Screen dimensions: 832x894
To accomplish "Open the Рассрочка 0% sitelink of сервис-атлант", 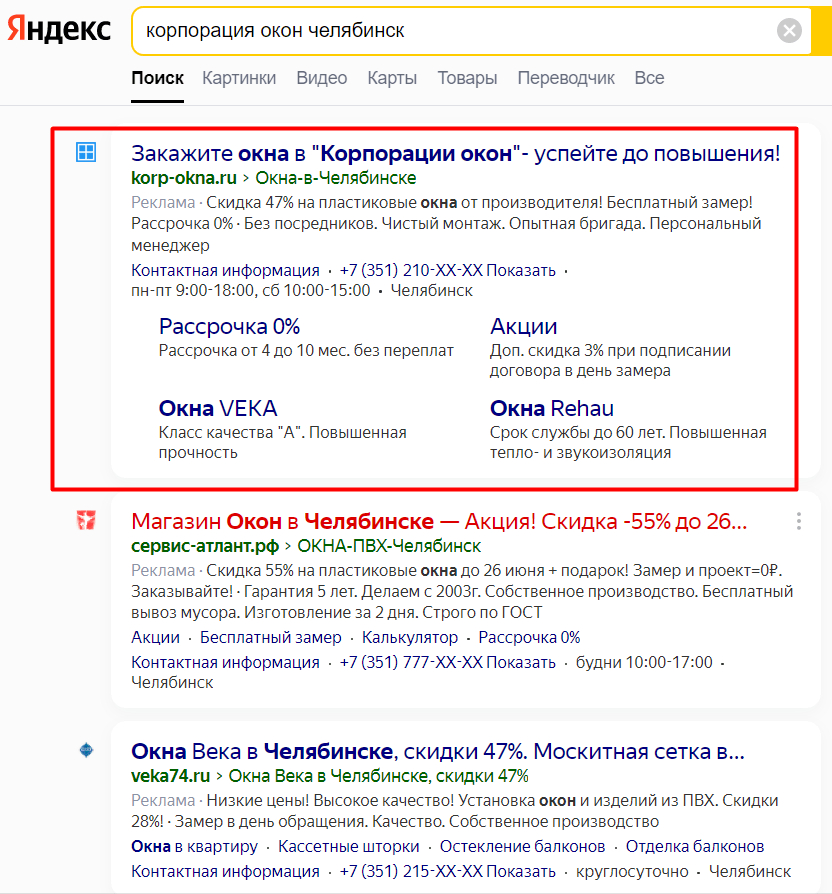I will click(x=529, y=637).
